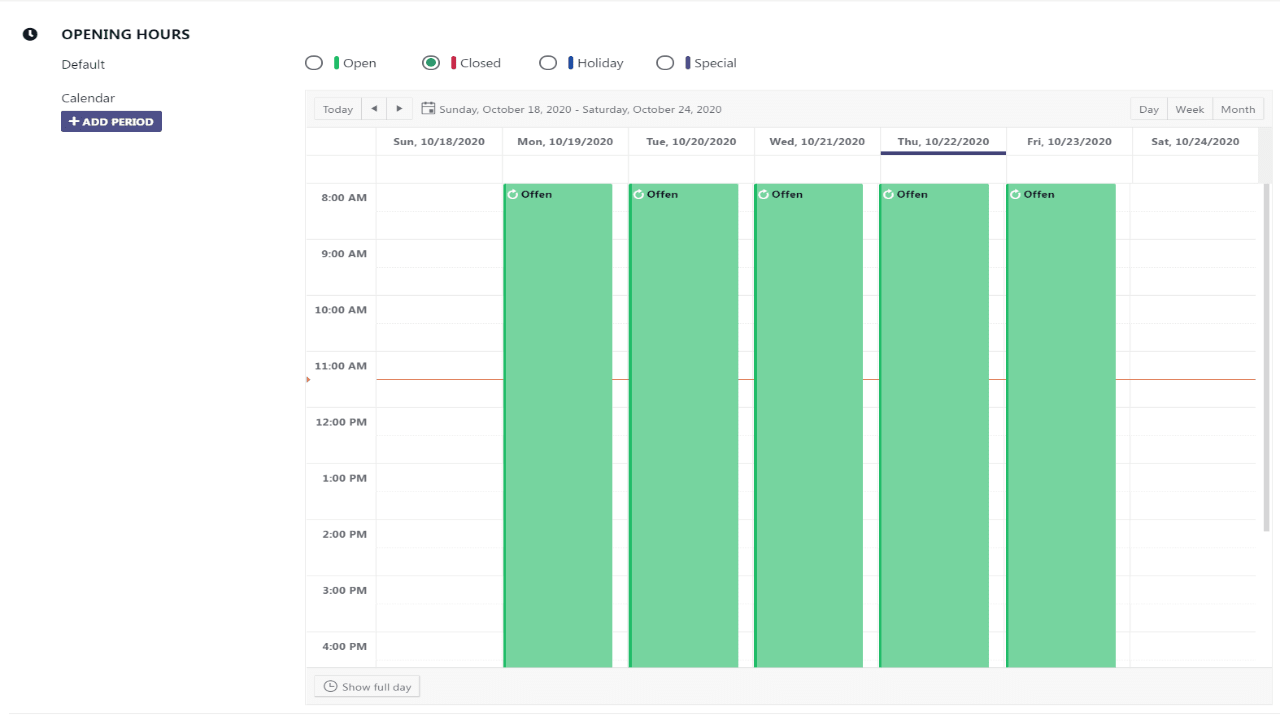The width and height of the screenshot is (1280, 720).
Task: Go to previous week using left arrow
Action: coord(374,109)
